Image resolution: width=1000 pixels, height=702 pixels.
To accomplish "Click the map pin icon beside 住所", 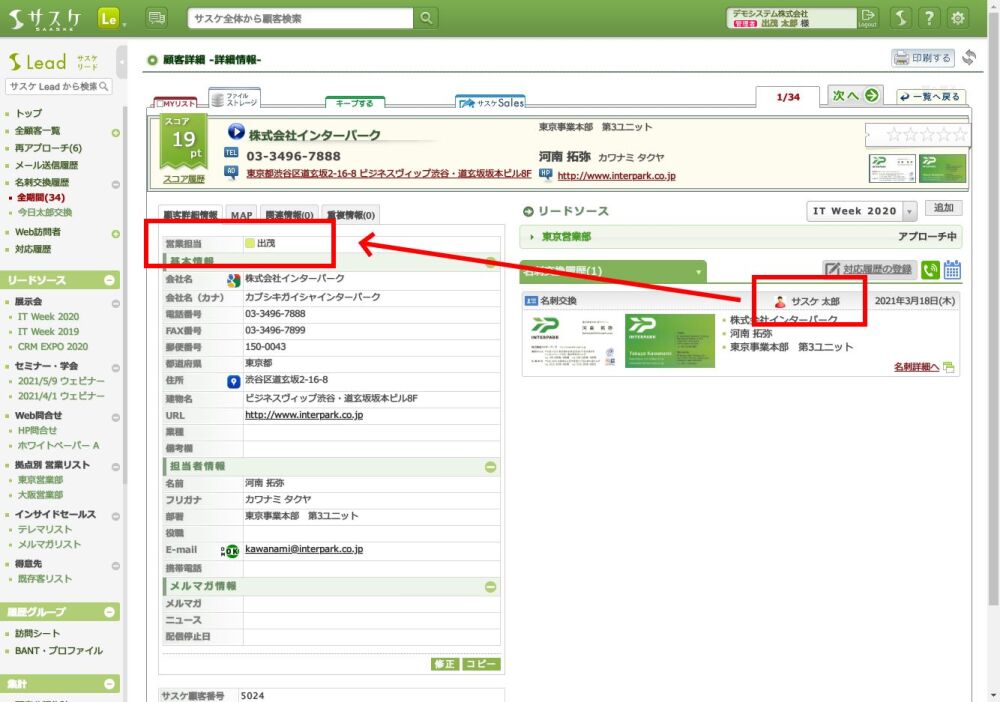I will click(233, 381).
